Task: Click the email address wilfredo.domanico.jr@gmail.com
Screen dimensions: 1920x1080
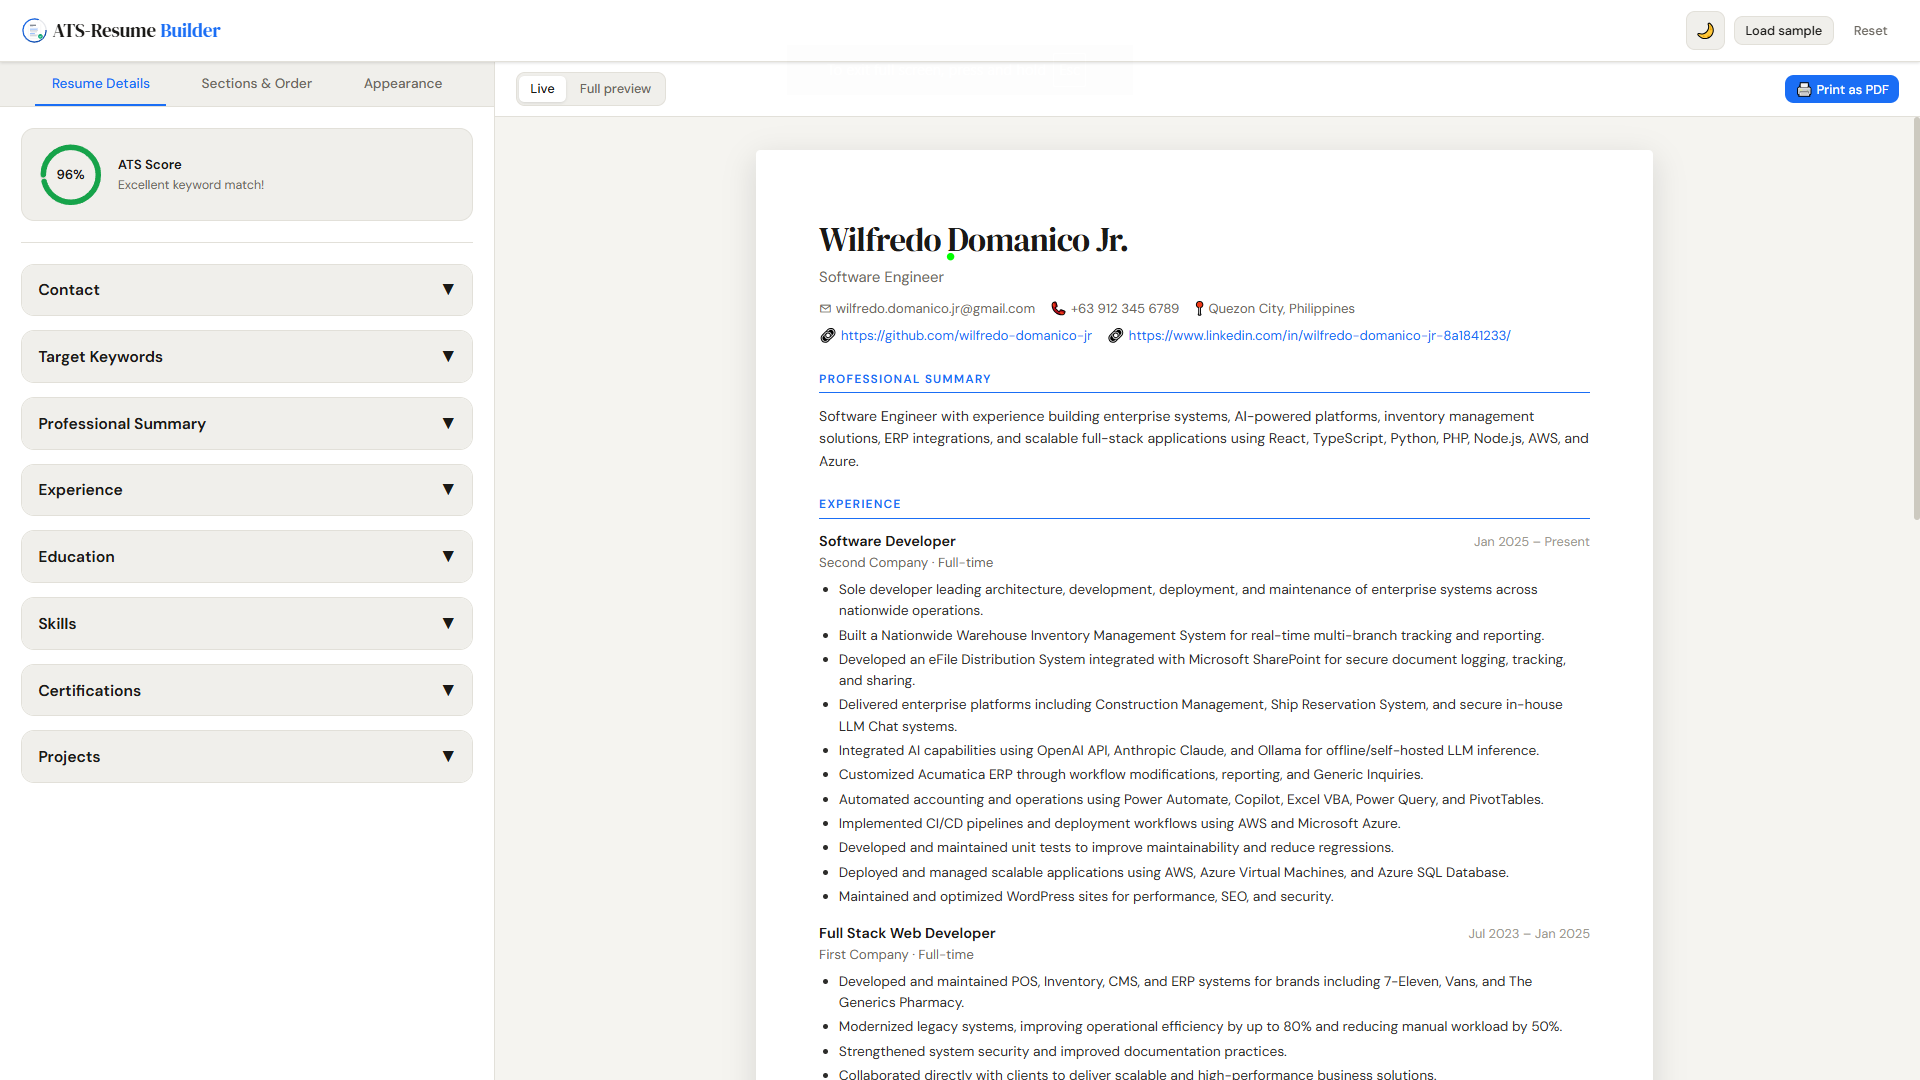Action: (935, 309)
